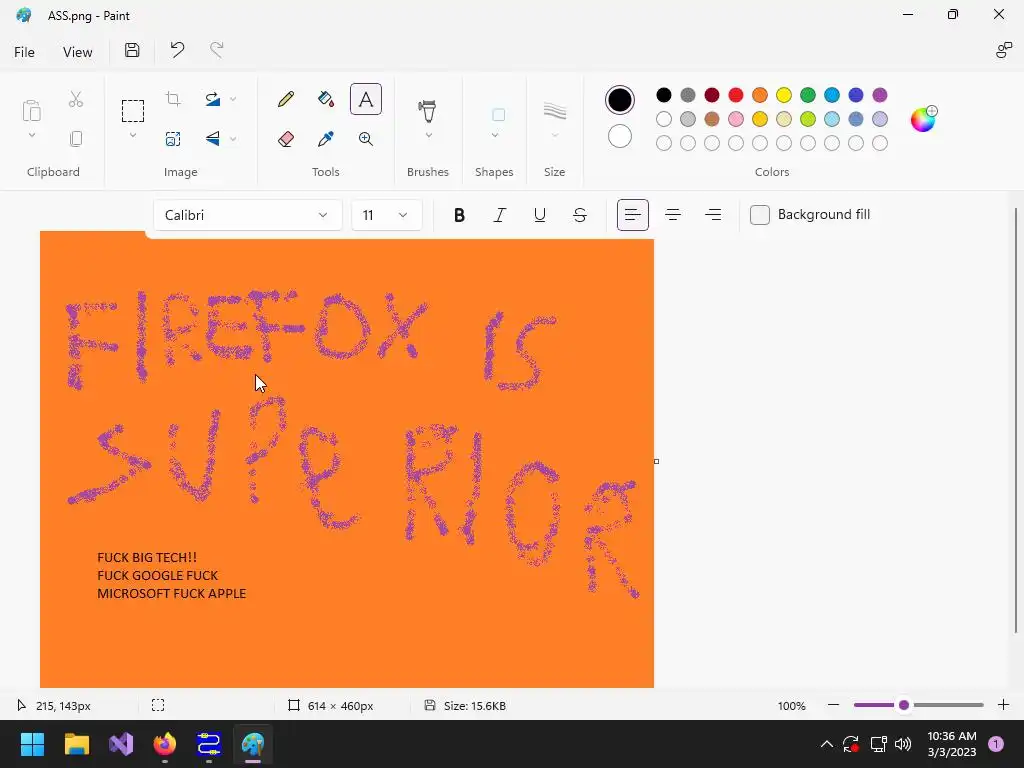This screenshot has width=1024, height=768.
Task: Click the rectangular Selection tool
Action: coord(133,111)
